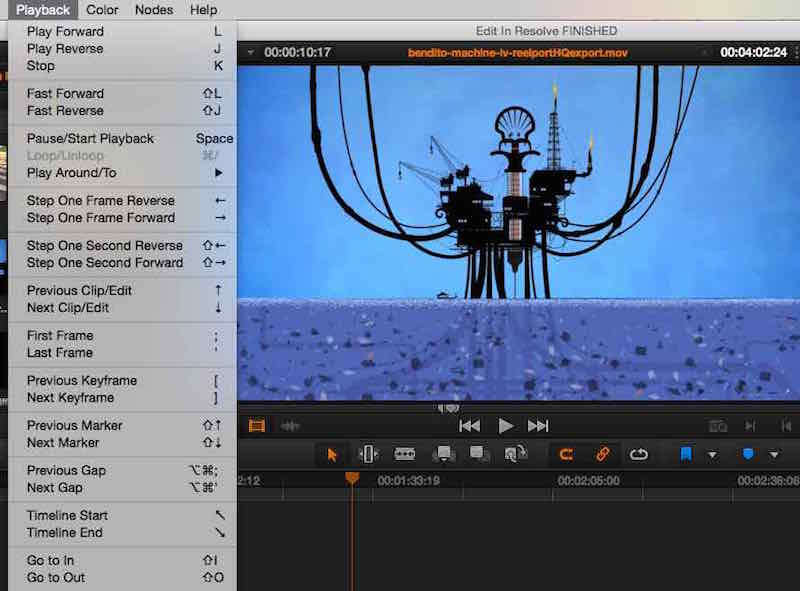Click mark in icon near viewer

coord(750,426)
